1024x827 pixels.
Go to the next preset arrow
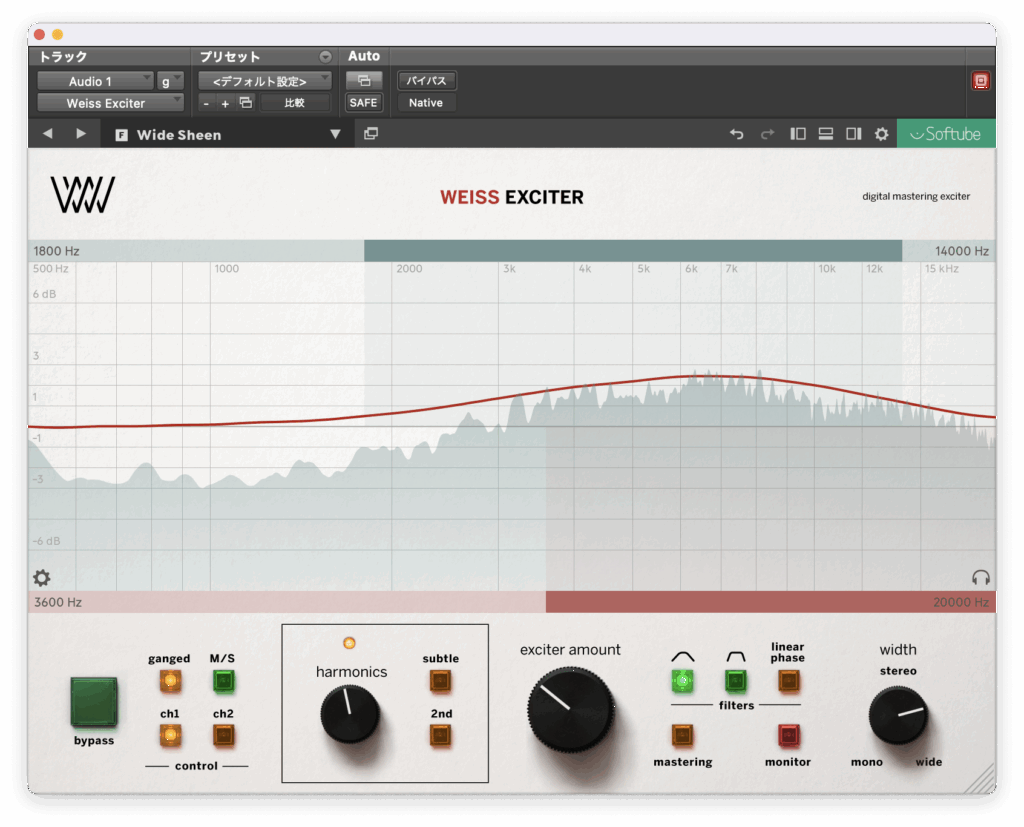click(x=81, y=134)
